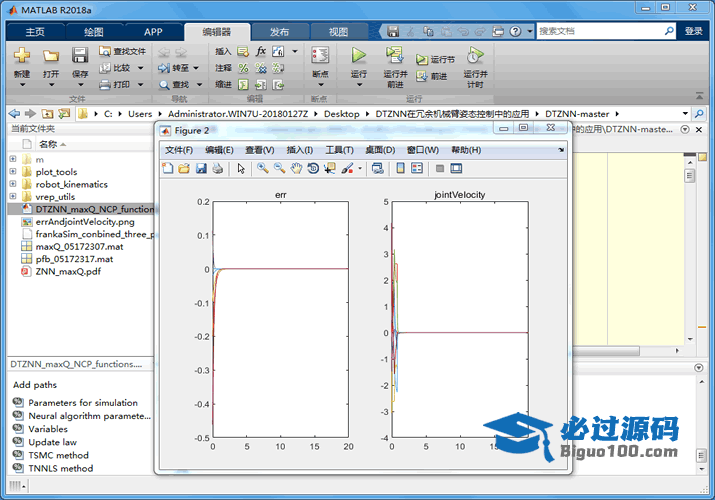Open Figure 2 工具(T) menu

(x=339, y=150)
